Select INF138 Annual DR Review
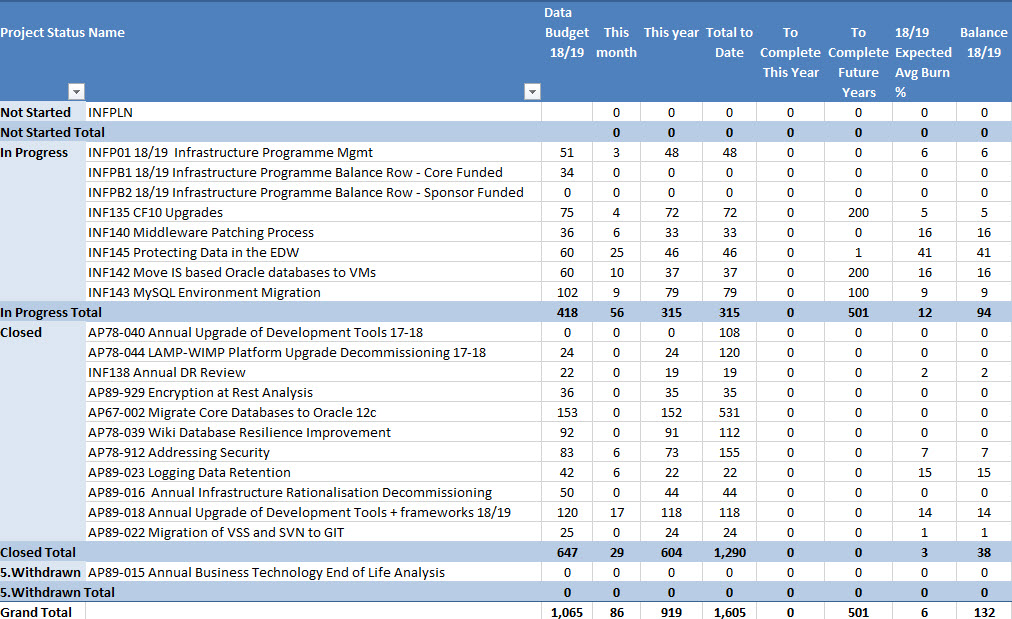Viewport: 1012px width, 619px height. pyautogui.click(x=167, y=372)
